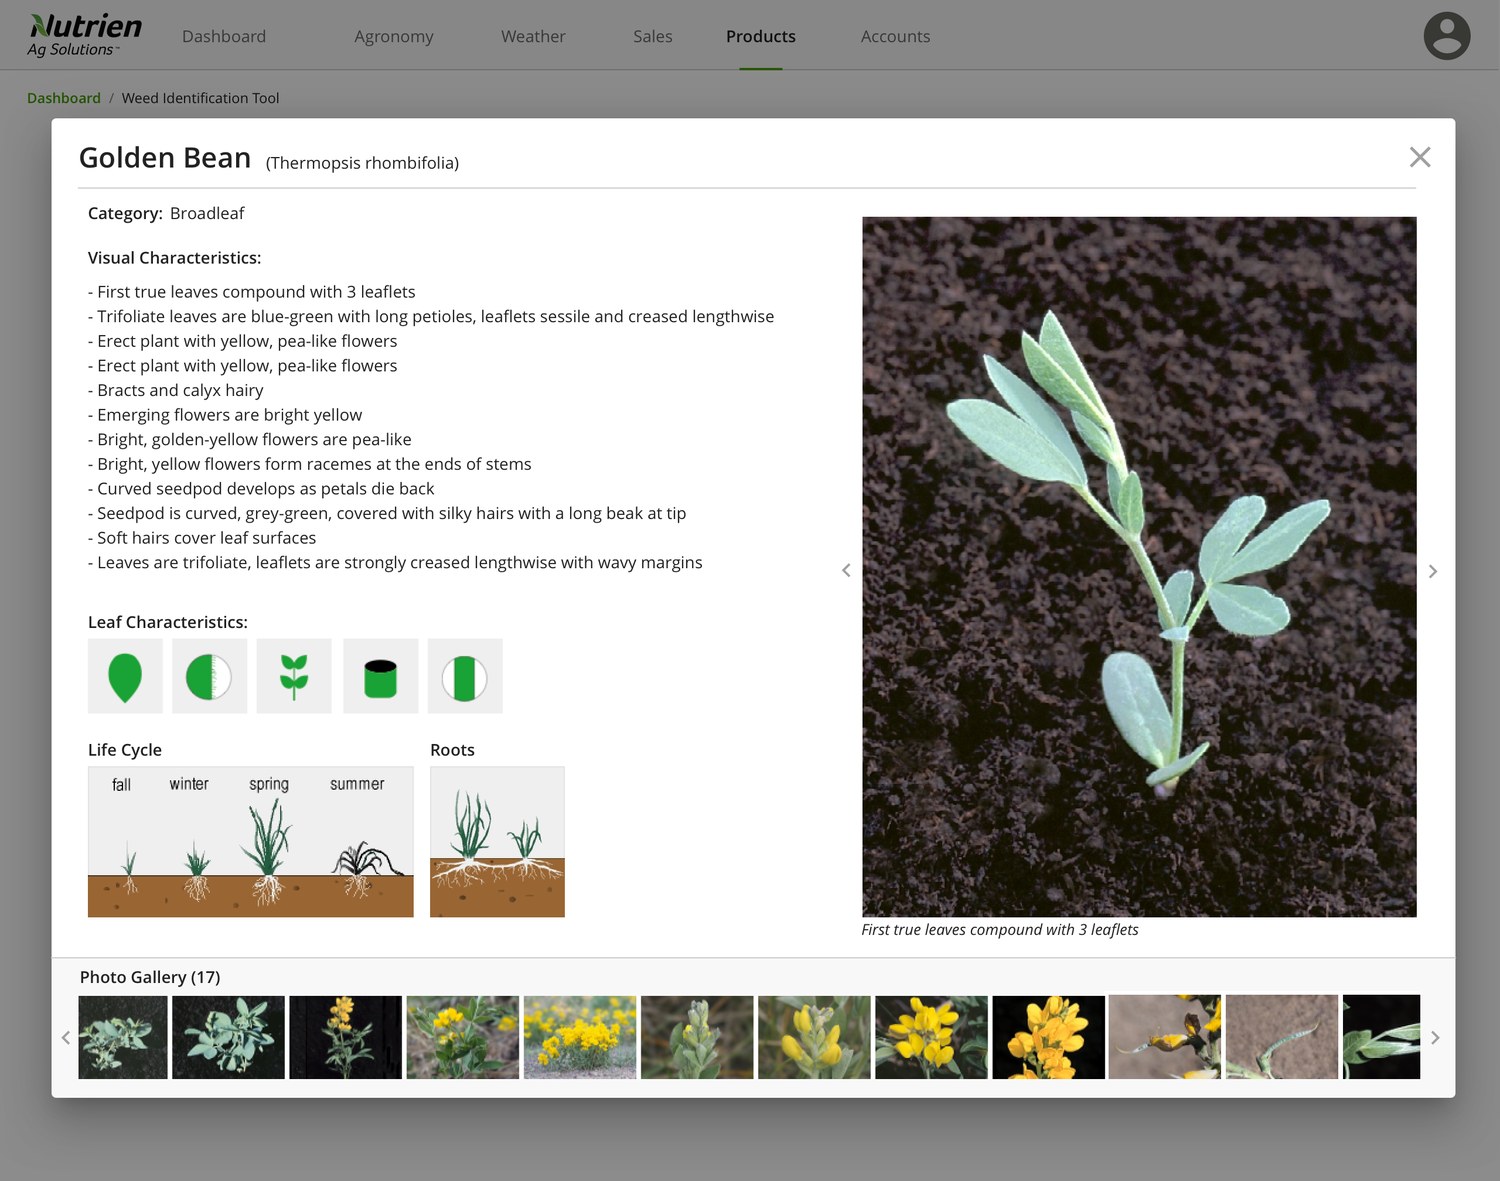
Task: Click the half-filled circle leaf icon
Action: click(209, 676)
